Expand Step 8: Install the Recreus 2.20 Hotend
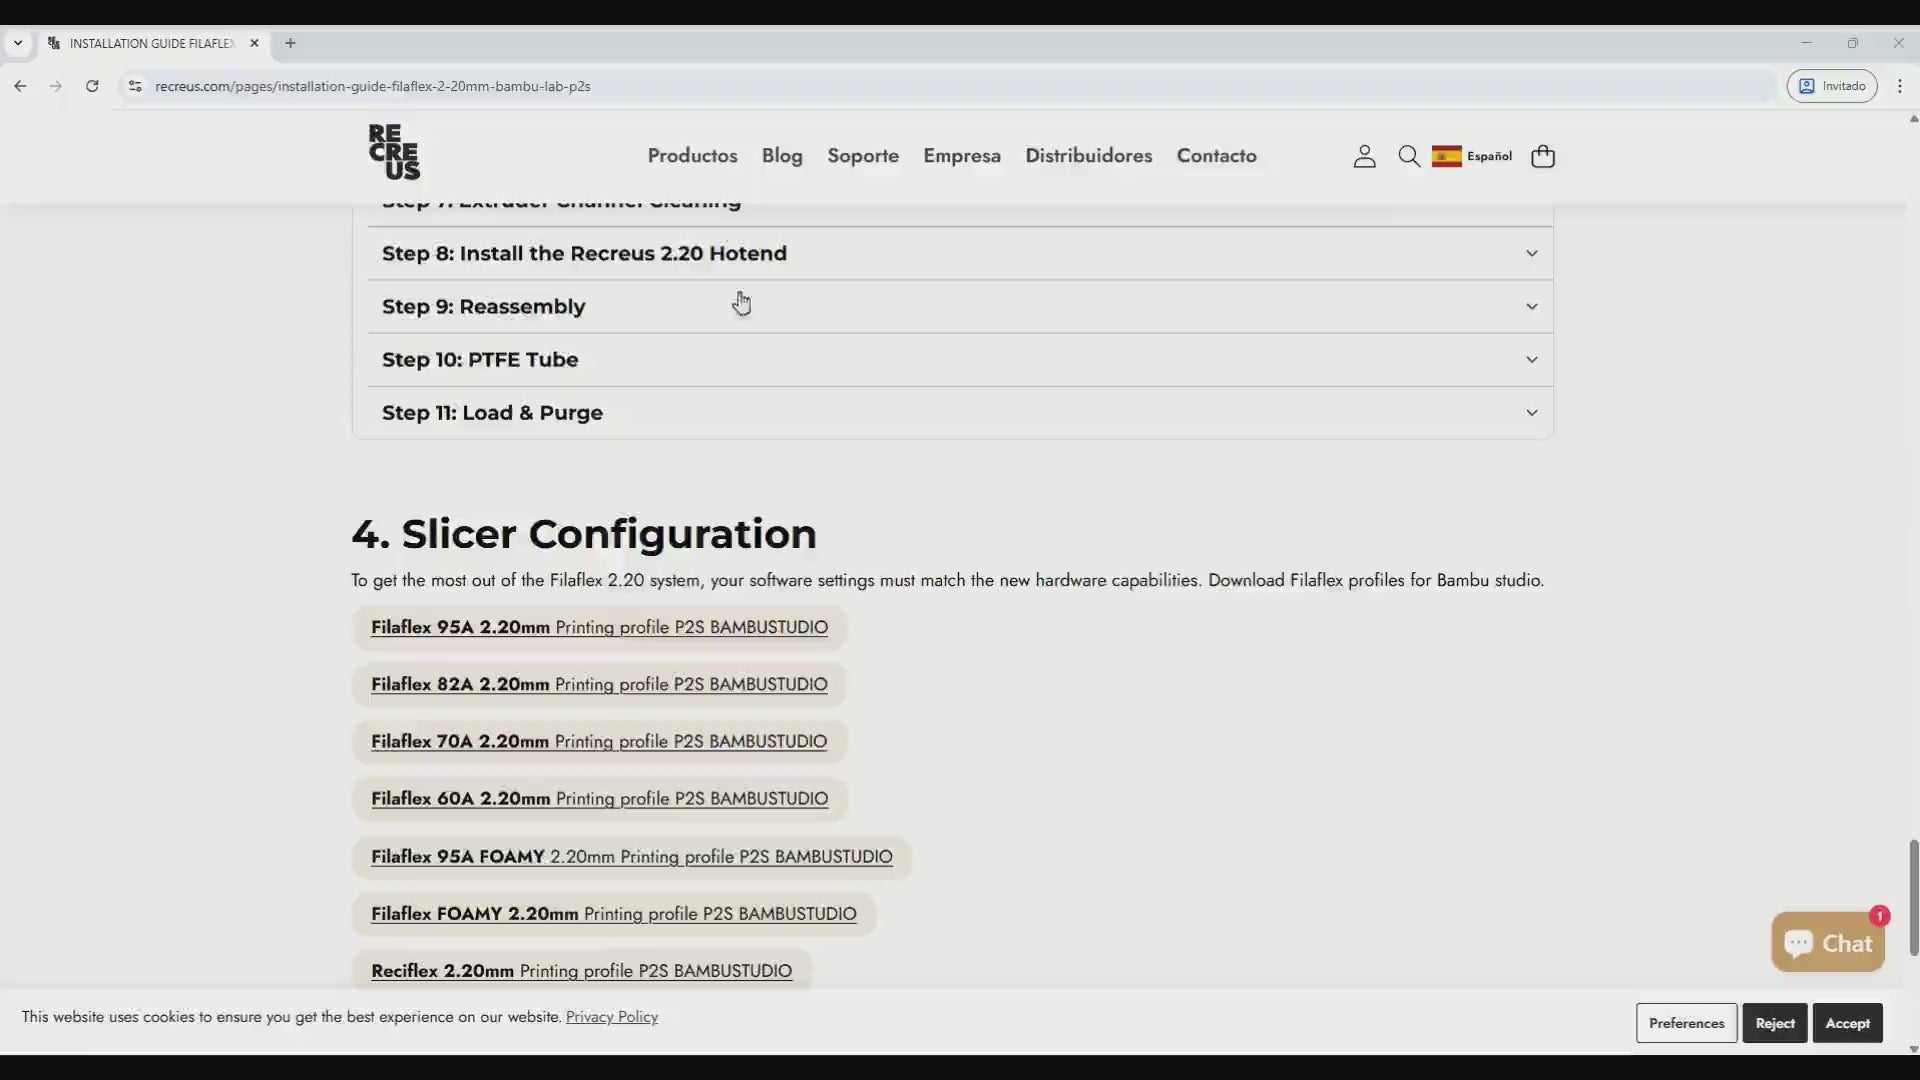This screenshot has height=1080, width=1920. coord(958,253)
